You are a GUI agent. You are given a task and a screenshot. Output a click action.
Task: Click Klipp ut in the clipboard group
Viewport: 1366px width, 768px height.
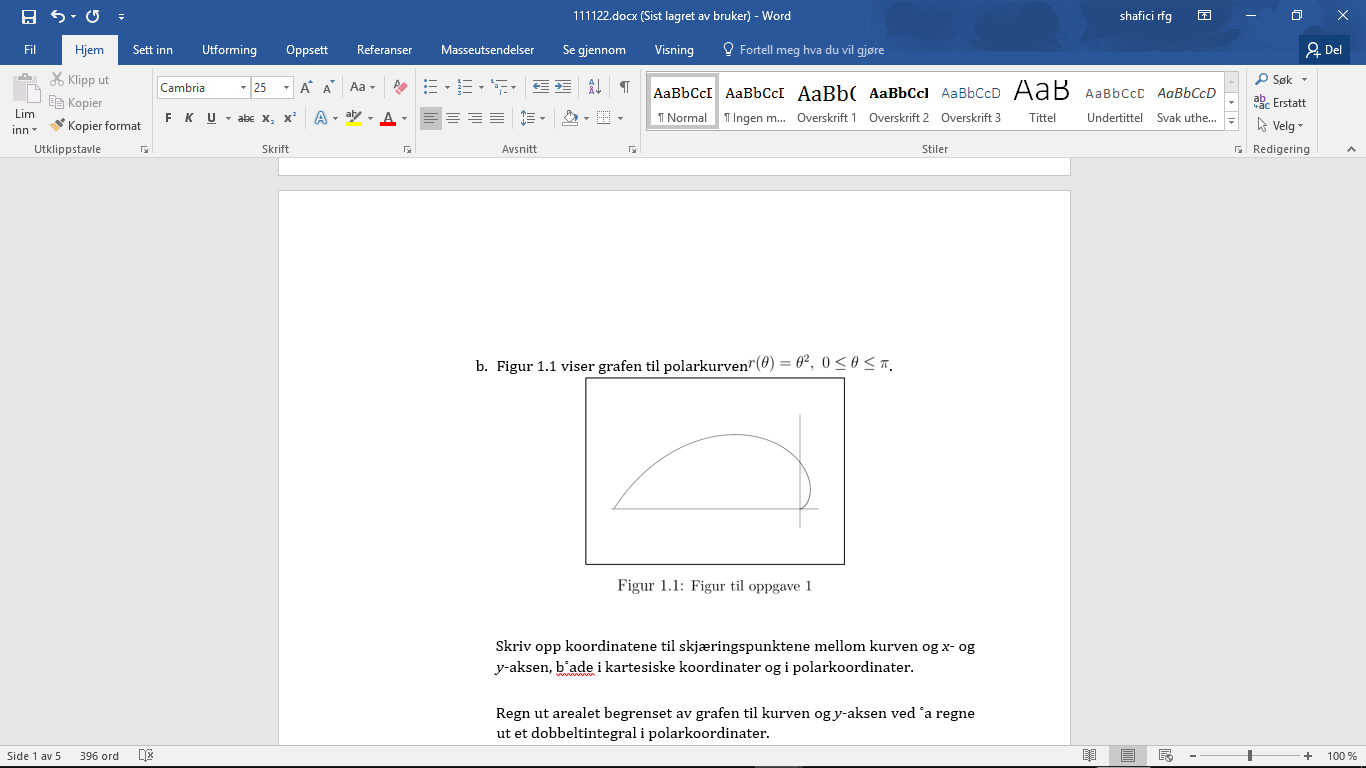click(79, 80)
